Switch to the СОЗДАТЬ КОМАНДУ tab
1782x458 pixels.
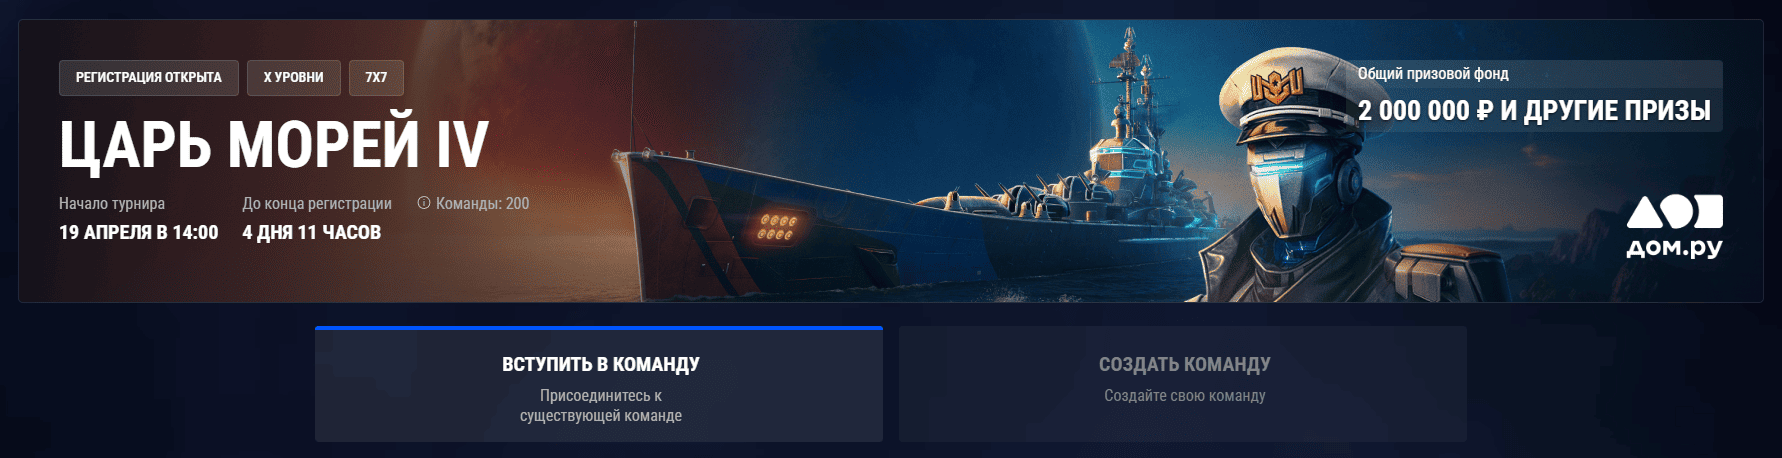[x=1183, y=385]
